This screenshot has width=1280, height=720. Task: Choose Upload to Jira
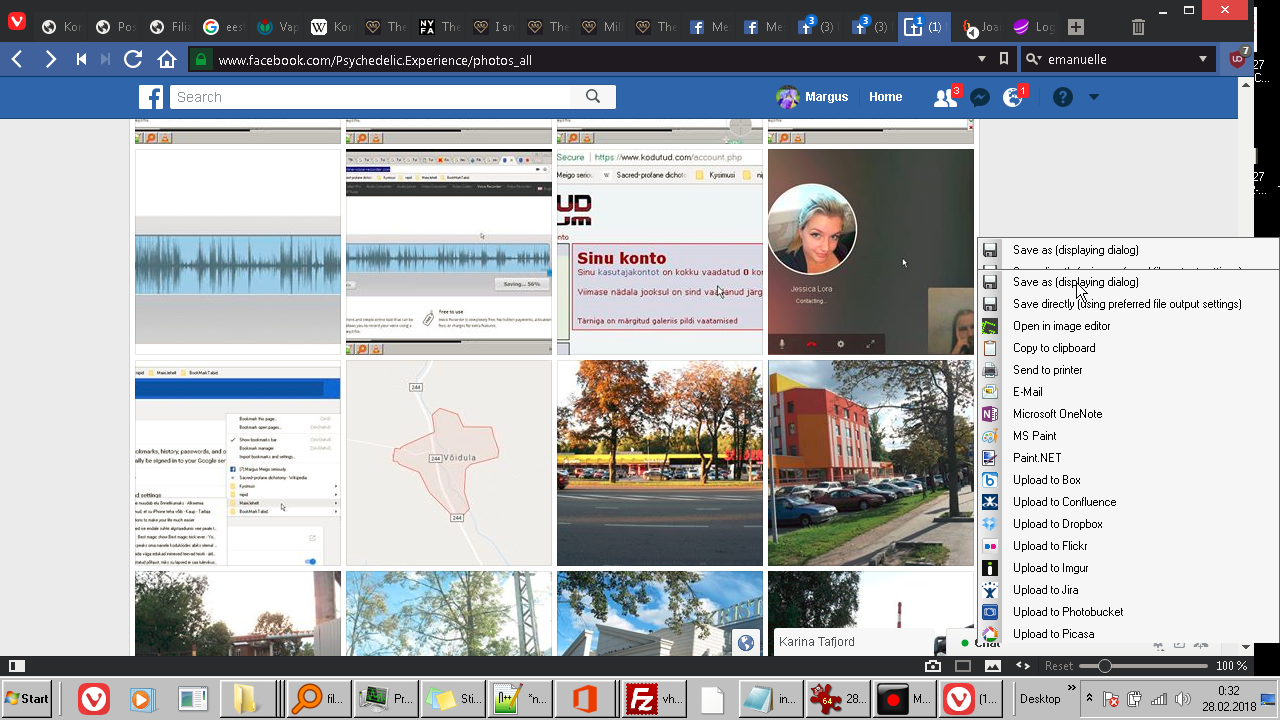tap(1128, 590)
